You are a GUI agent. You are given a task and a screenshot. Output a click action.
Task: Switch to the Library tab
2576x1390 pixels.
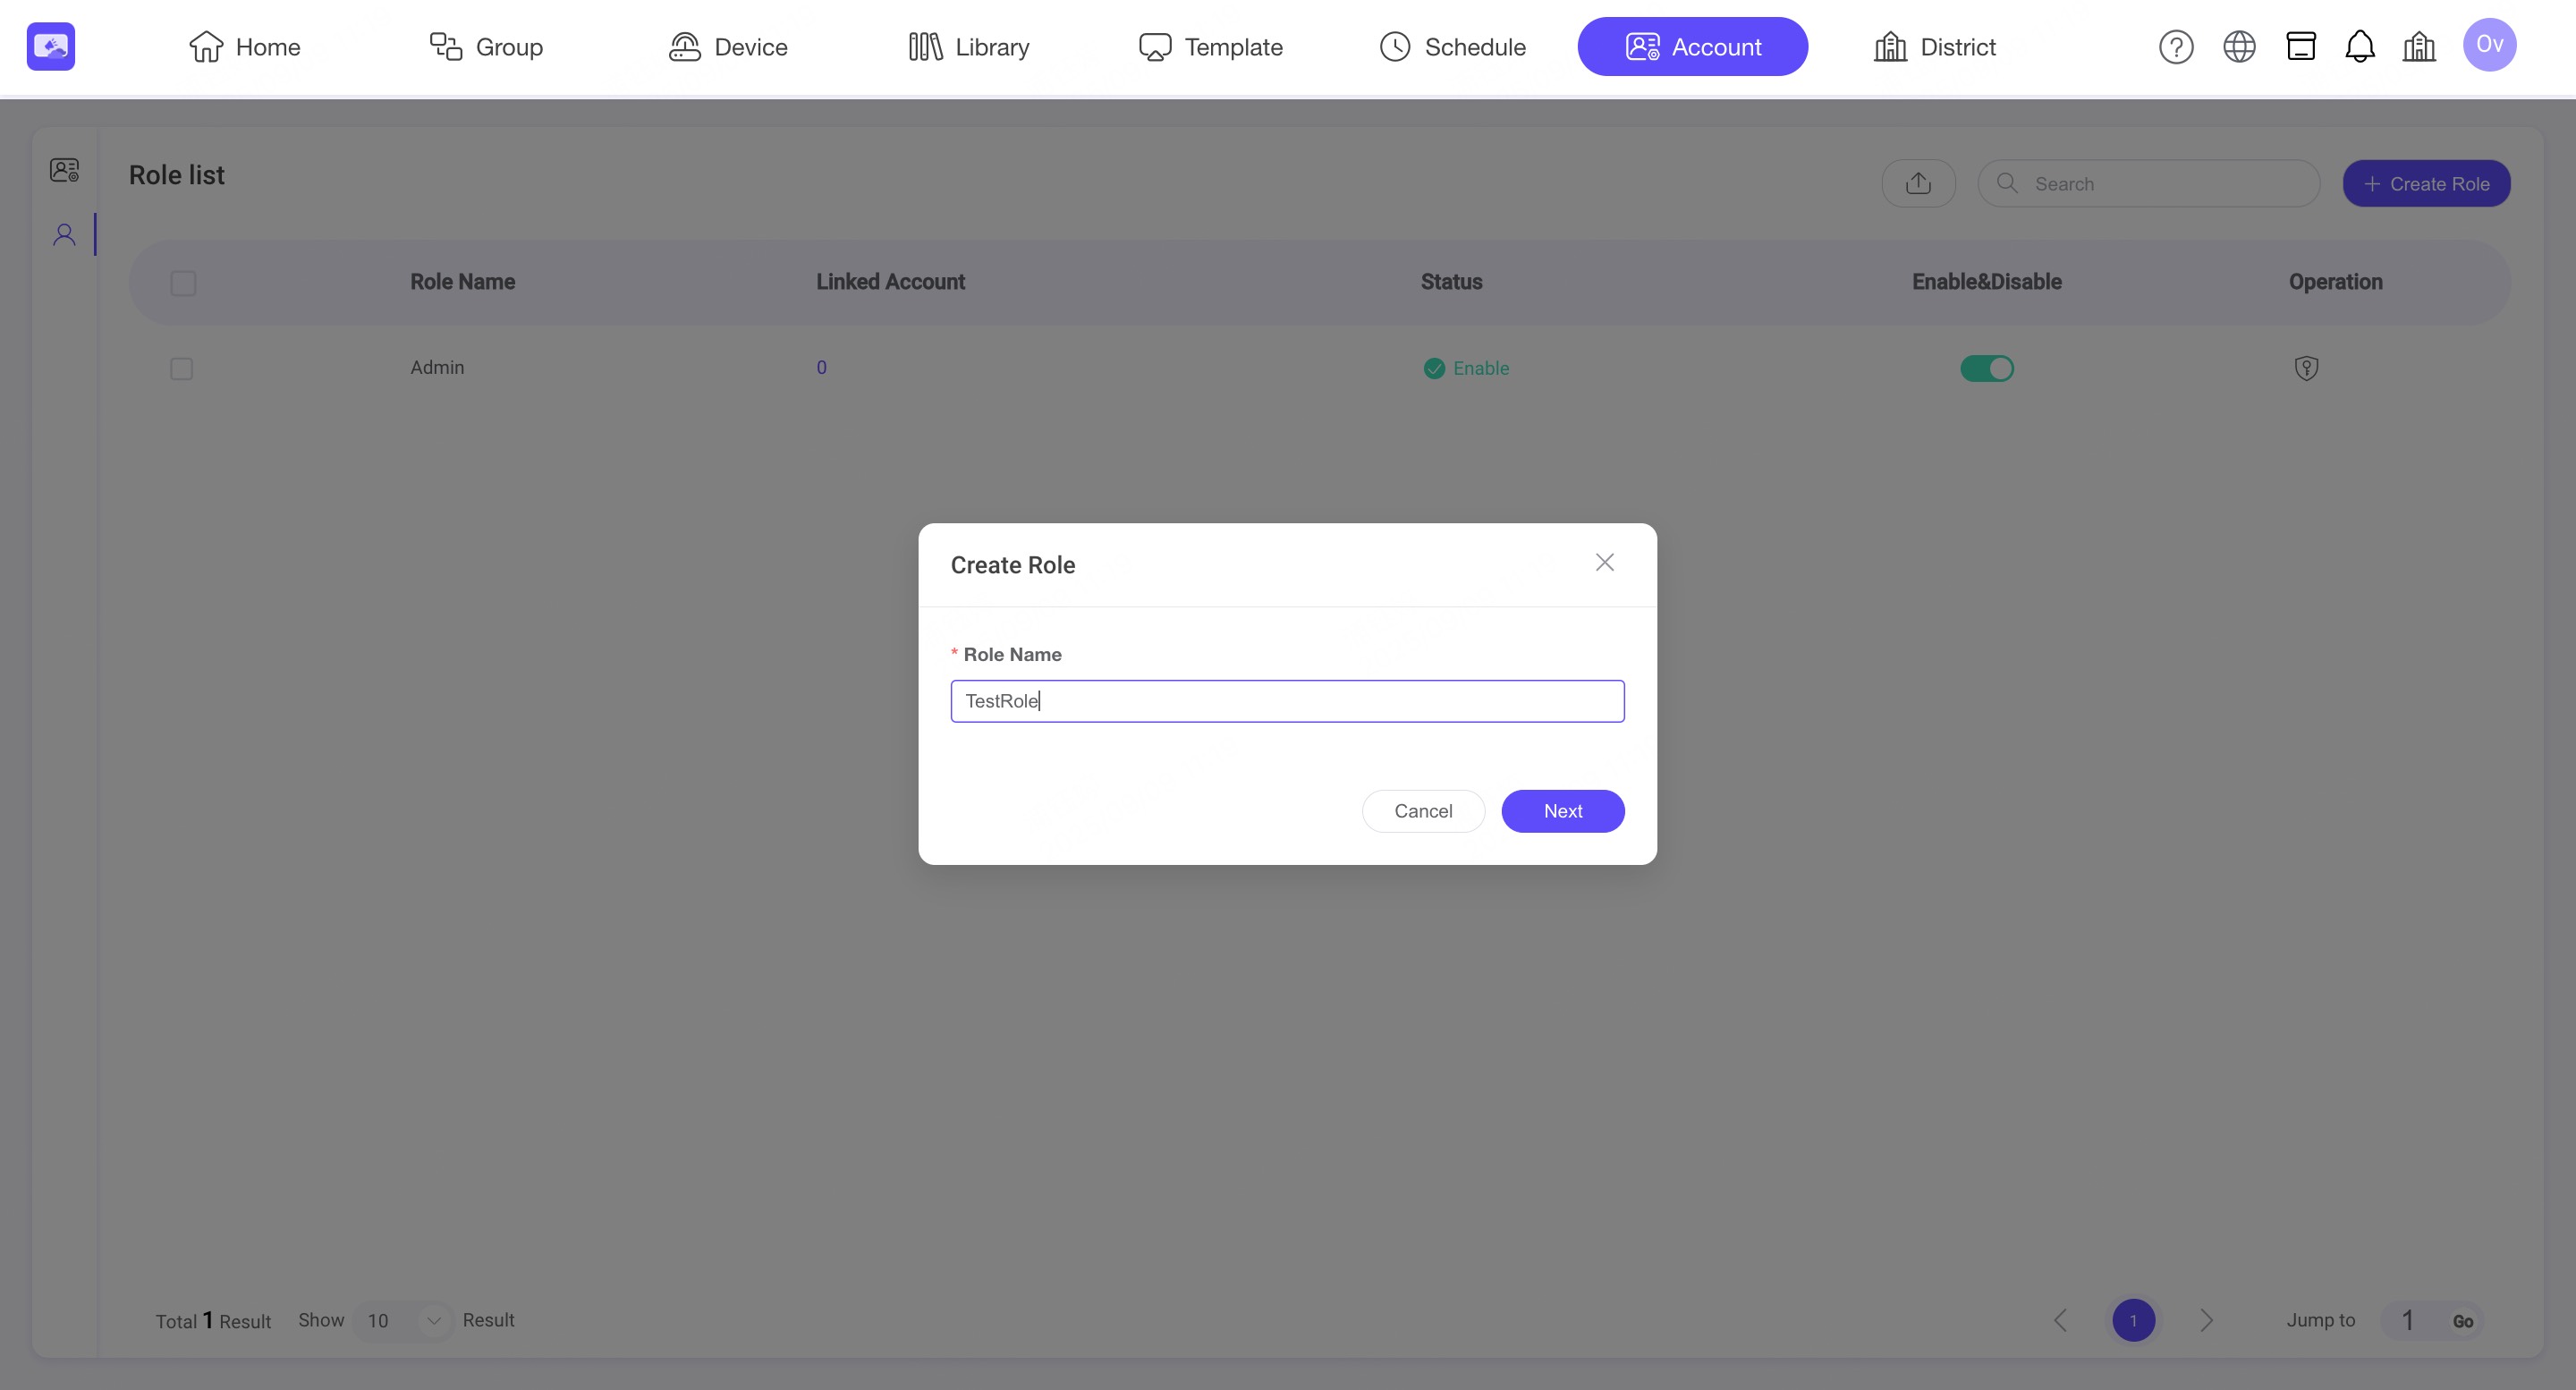coord(968,47)
